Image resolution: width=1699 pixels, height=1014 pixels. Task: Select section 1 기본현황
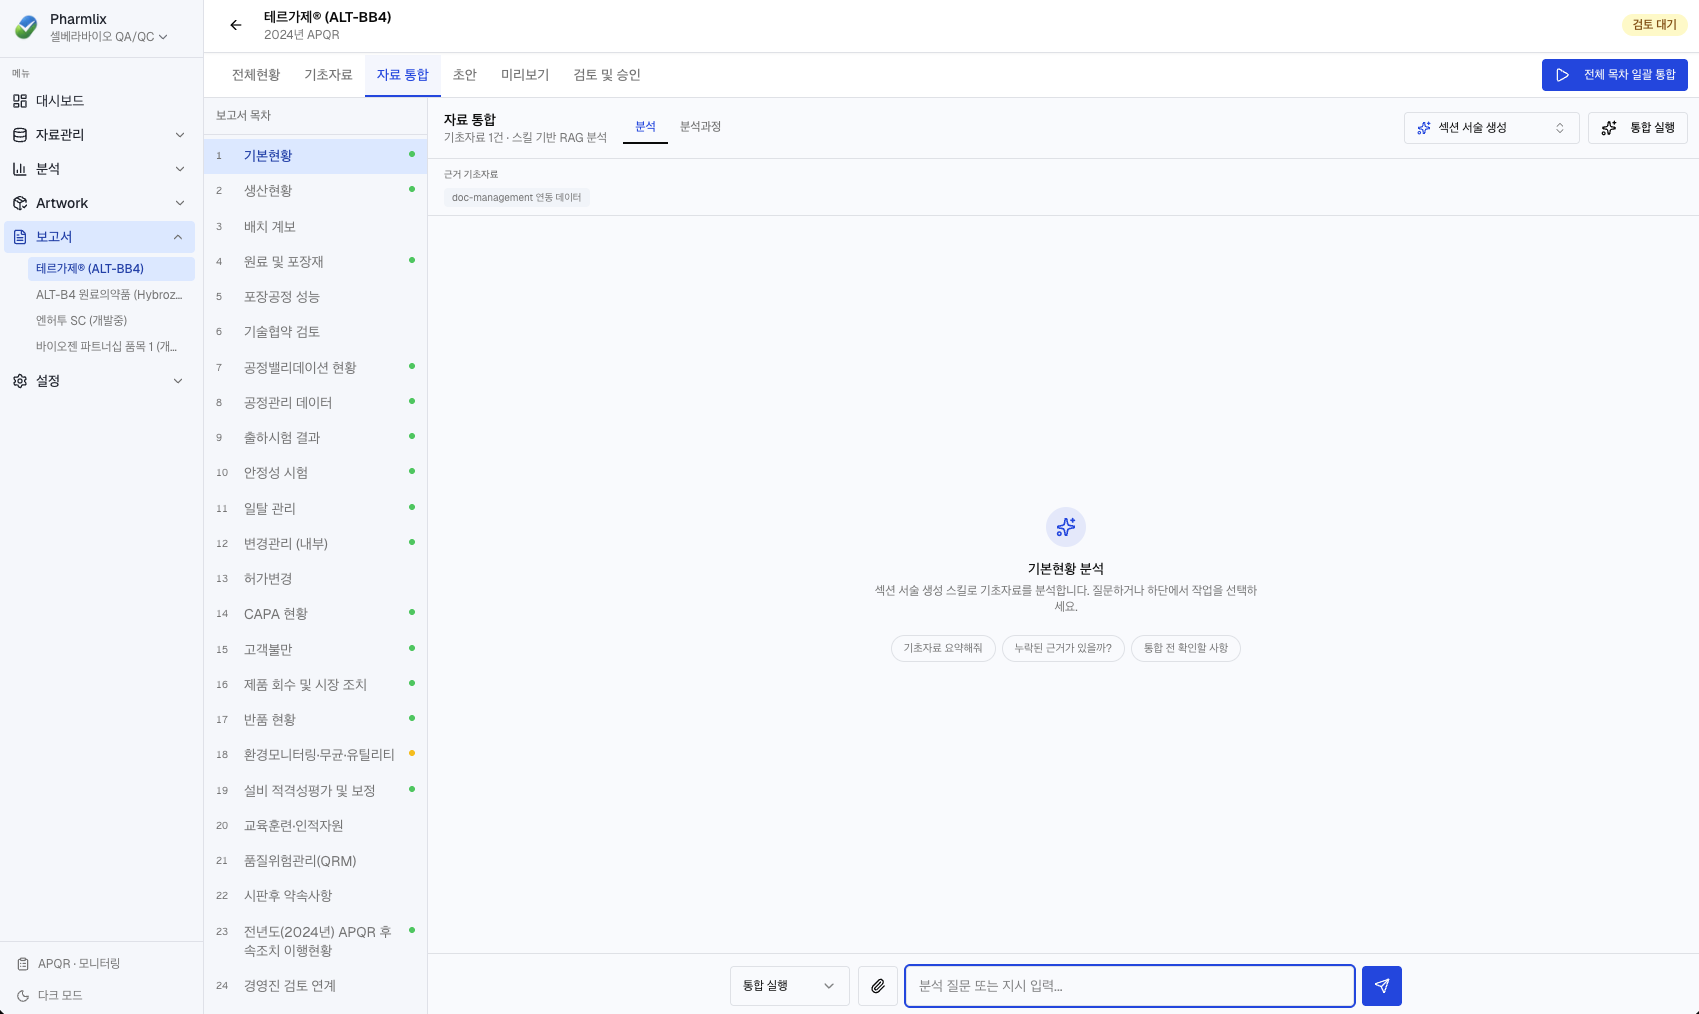pyautogui.click(x=316, y=156)
